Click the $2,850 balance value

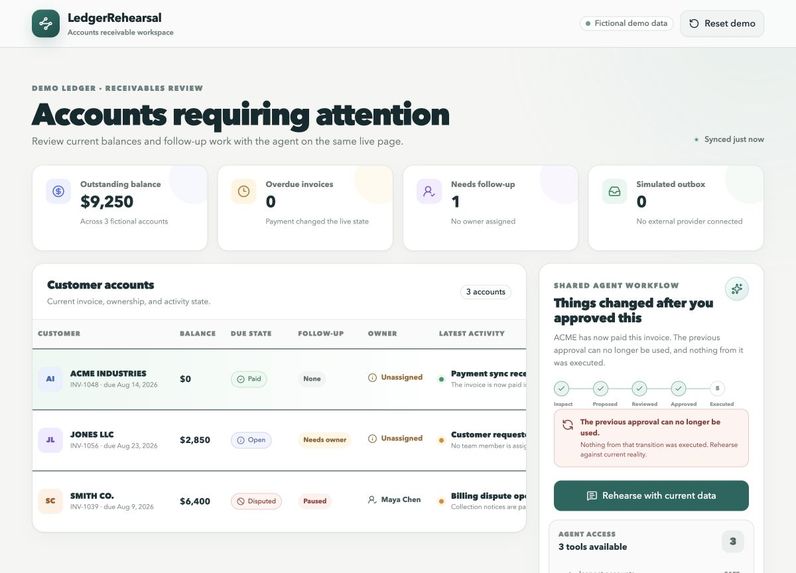[195, 440]
